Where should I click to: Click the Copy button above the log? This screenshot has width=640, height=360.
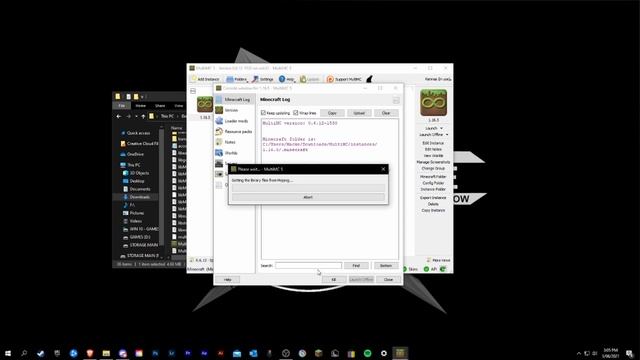pos(332,113)
